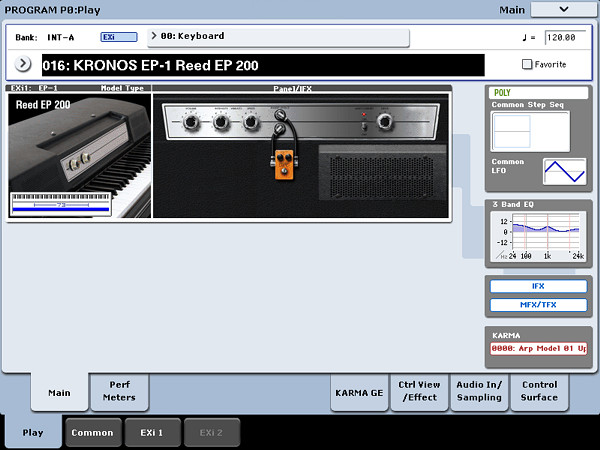The image size is (600, 450).
Task: Select the Common bottom tab
Action: 92,432
